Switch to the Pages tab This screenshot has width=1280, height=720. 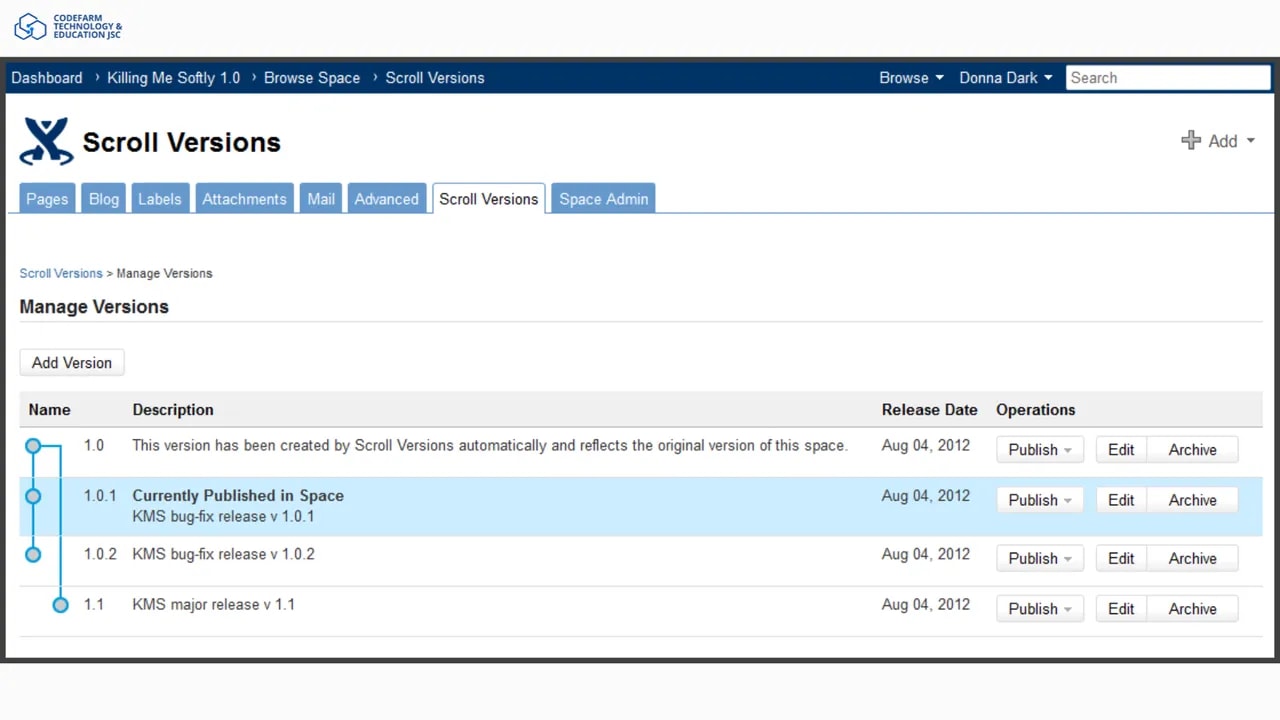(47, 199)
